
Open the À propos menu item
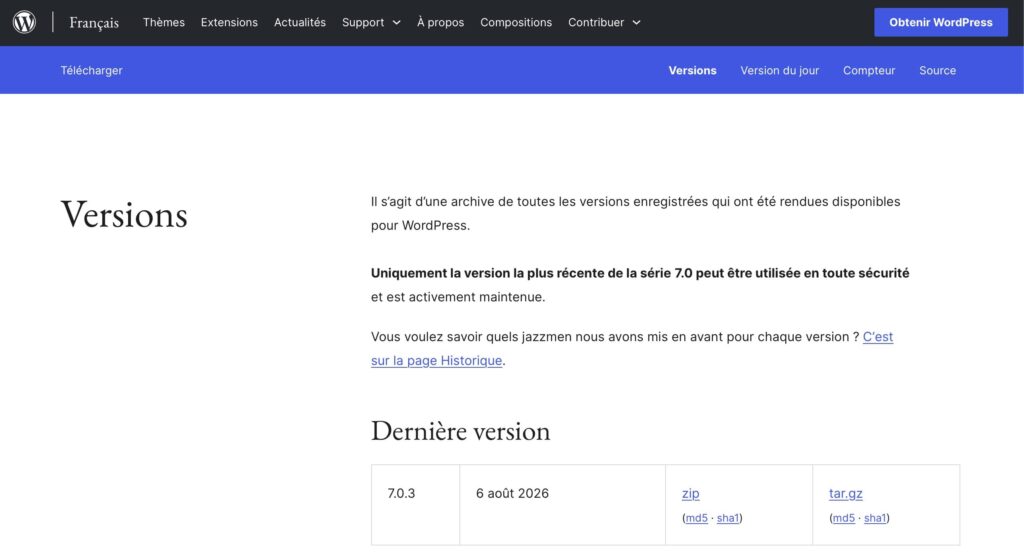[440, 22]
